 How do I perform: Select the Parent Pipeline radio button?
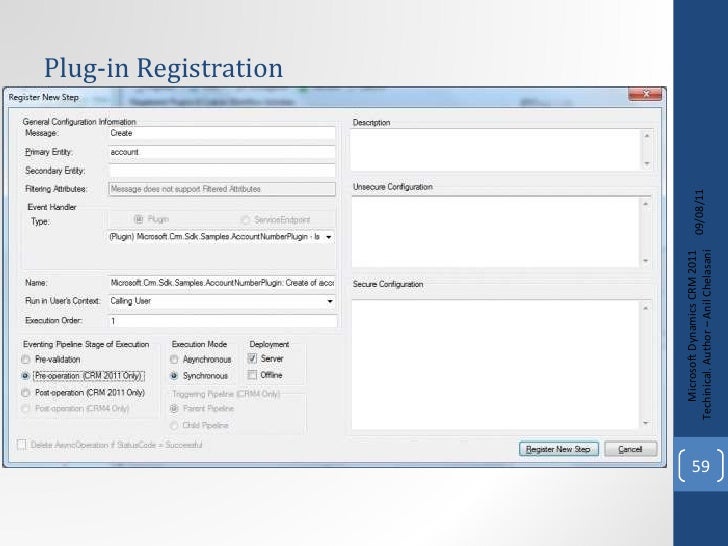pos(174,409)
